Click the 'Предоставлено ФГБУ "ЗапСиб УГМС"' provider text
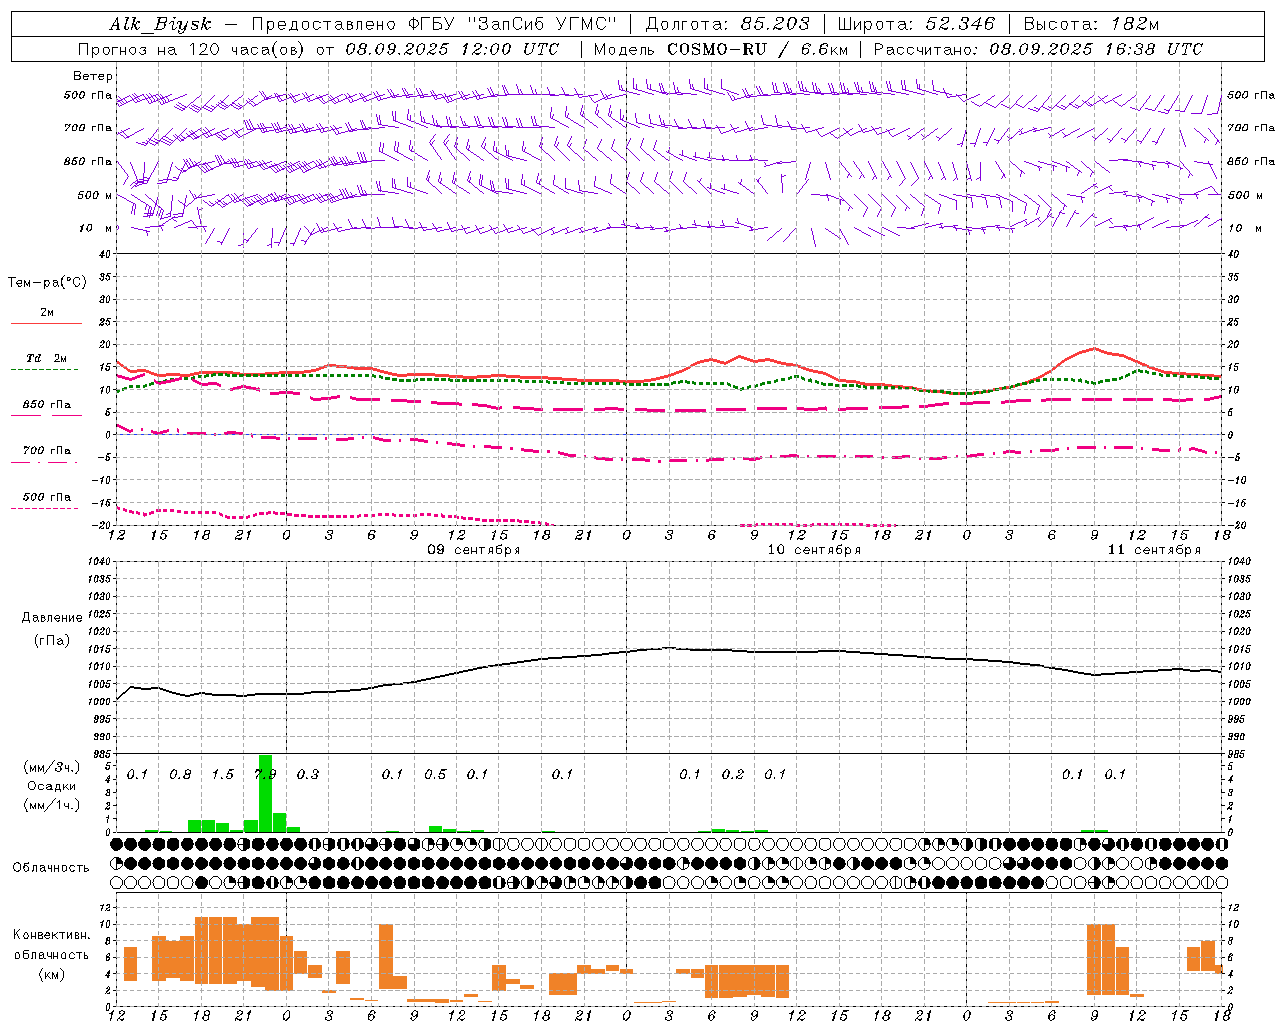Image resolution: width=1280 pixels, height=1024 pixels. tap(434, 24)
